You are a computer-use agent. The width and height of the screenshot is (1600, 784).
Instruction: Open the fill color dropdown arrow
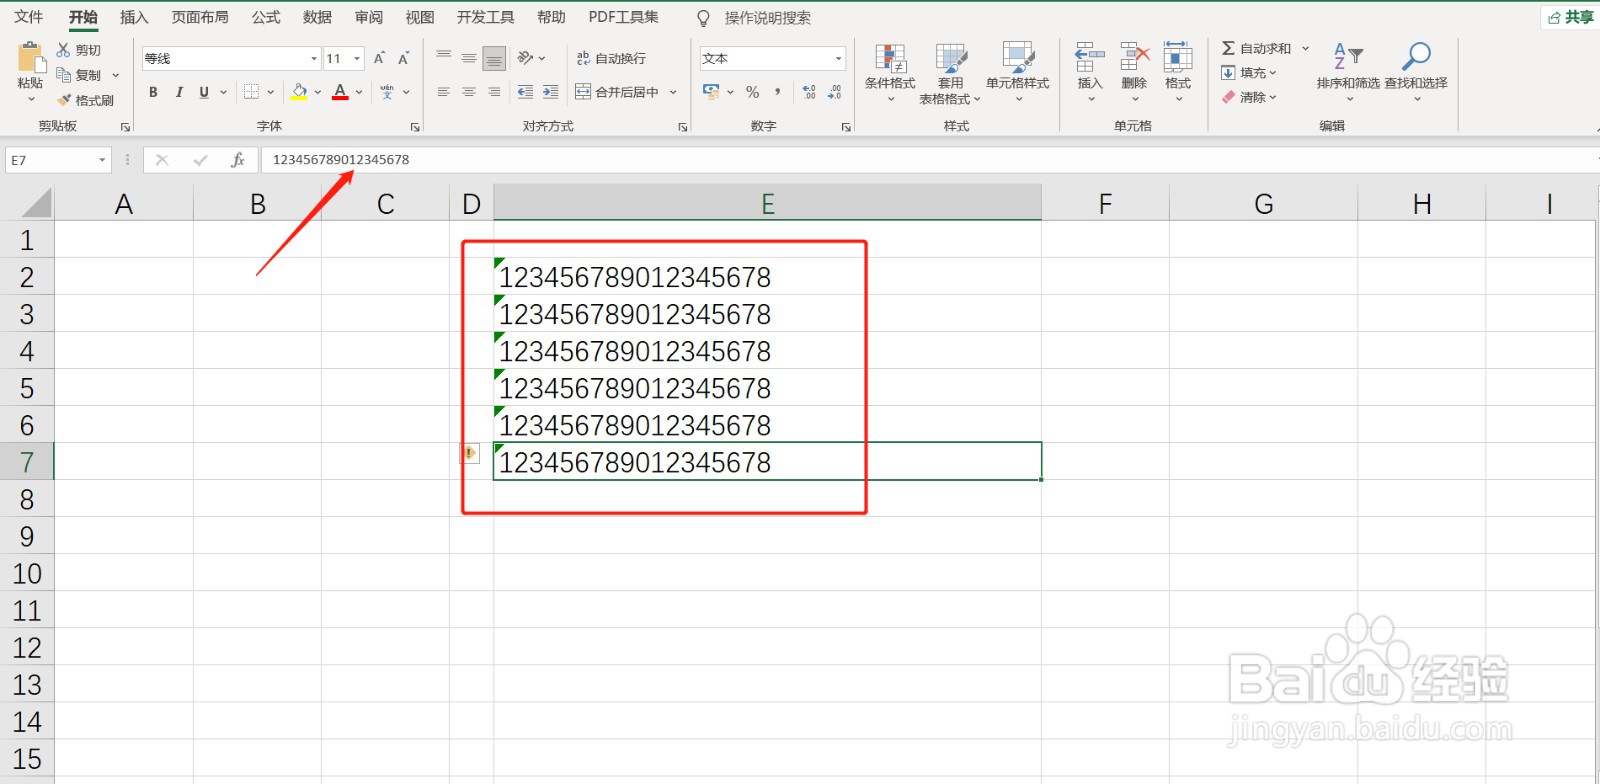click(x=318, y=92)
